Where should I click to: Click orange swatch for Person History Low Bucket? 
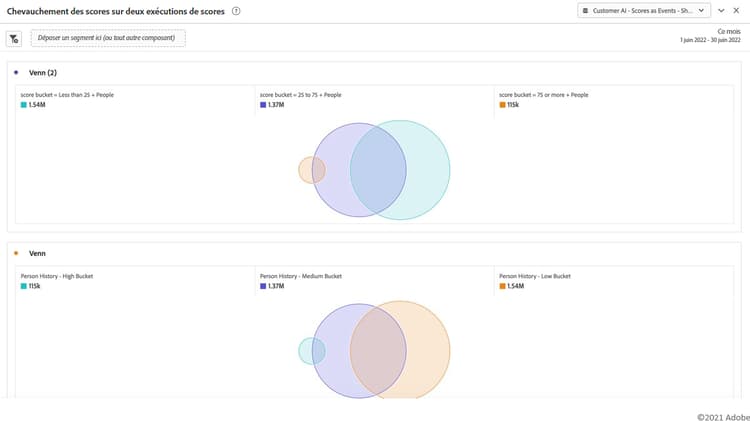(502, 286)
